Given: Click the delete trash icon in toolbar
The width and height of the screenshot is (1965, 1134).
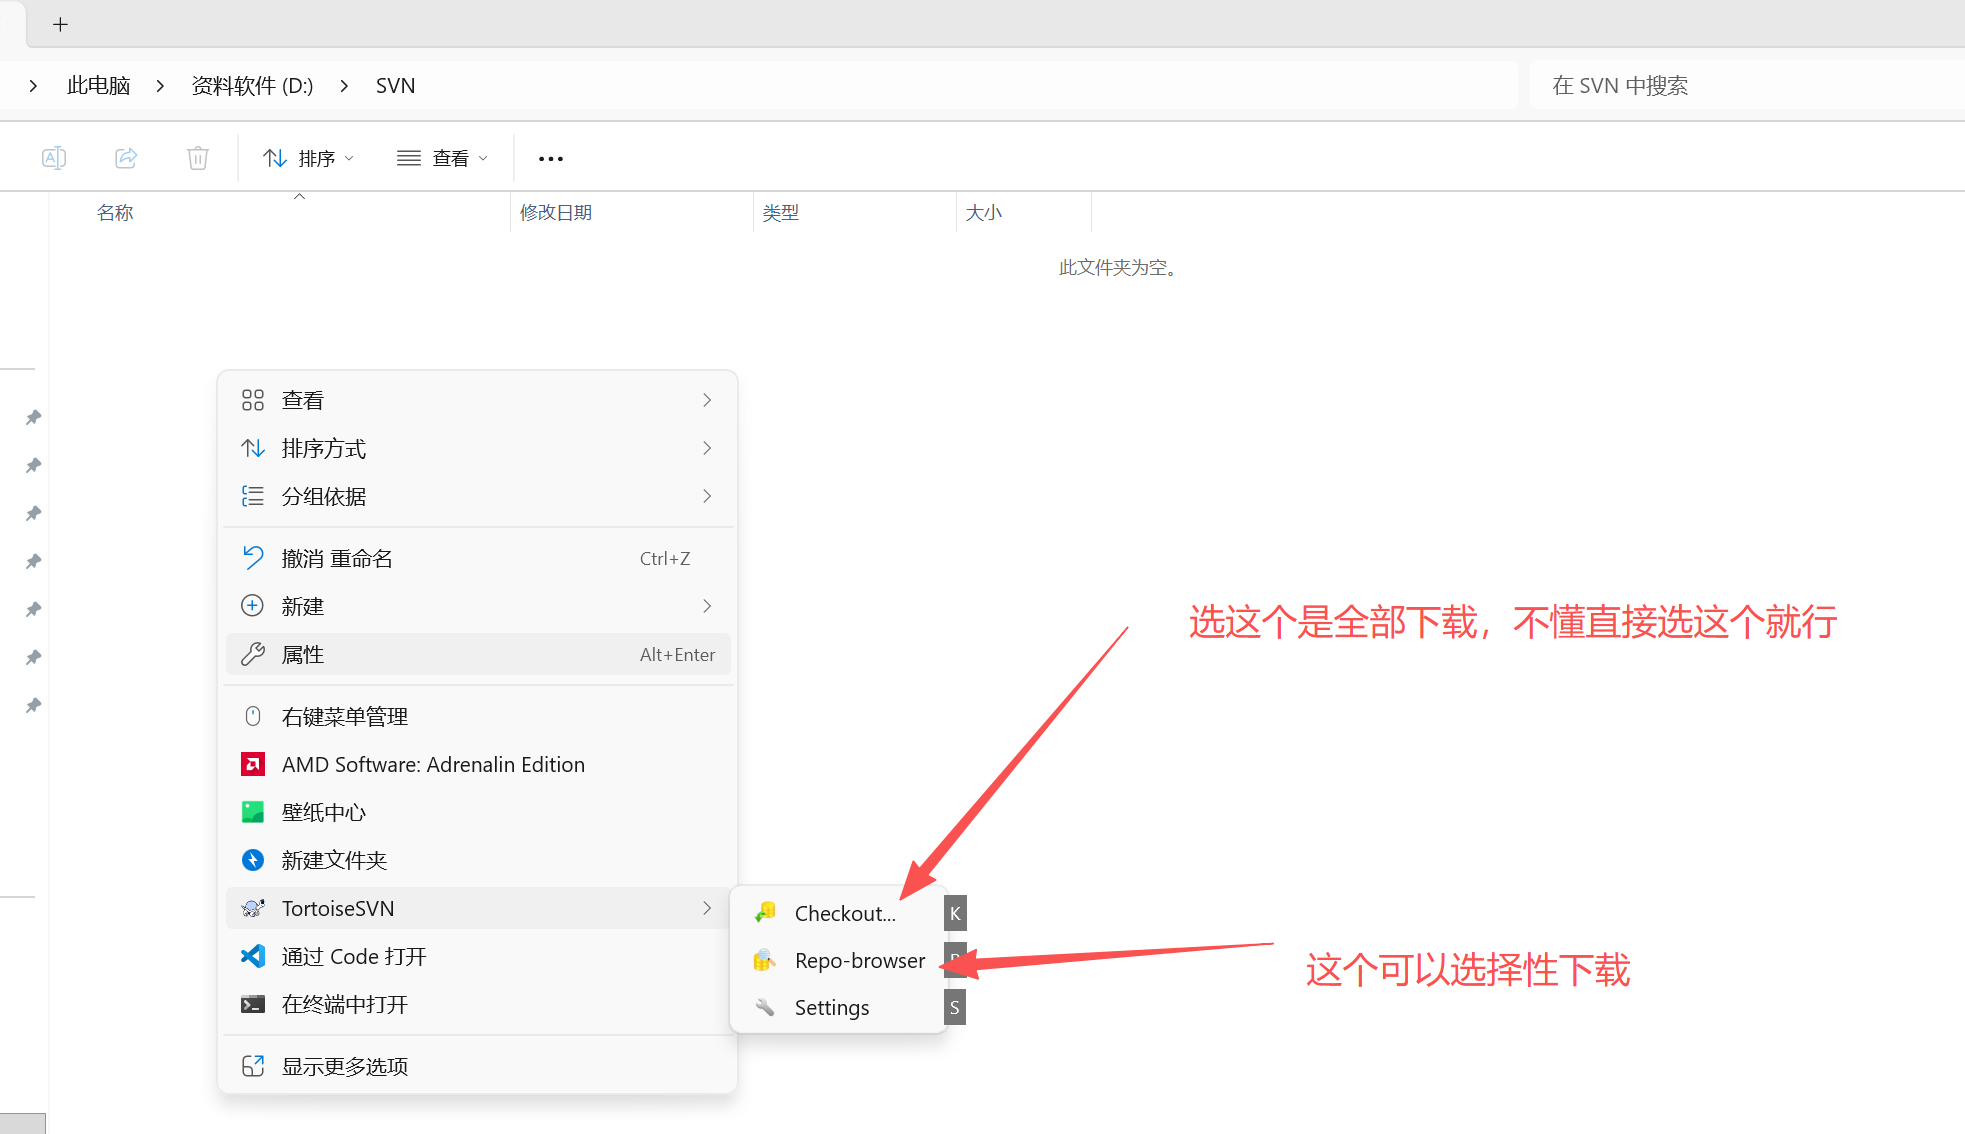Looking at the screenshot, I should tap(198, 158).
